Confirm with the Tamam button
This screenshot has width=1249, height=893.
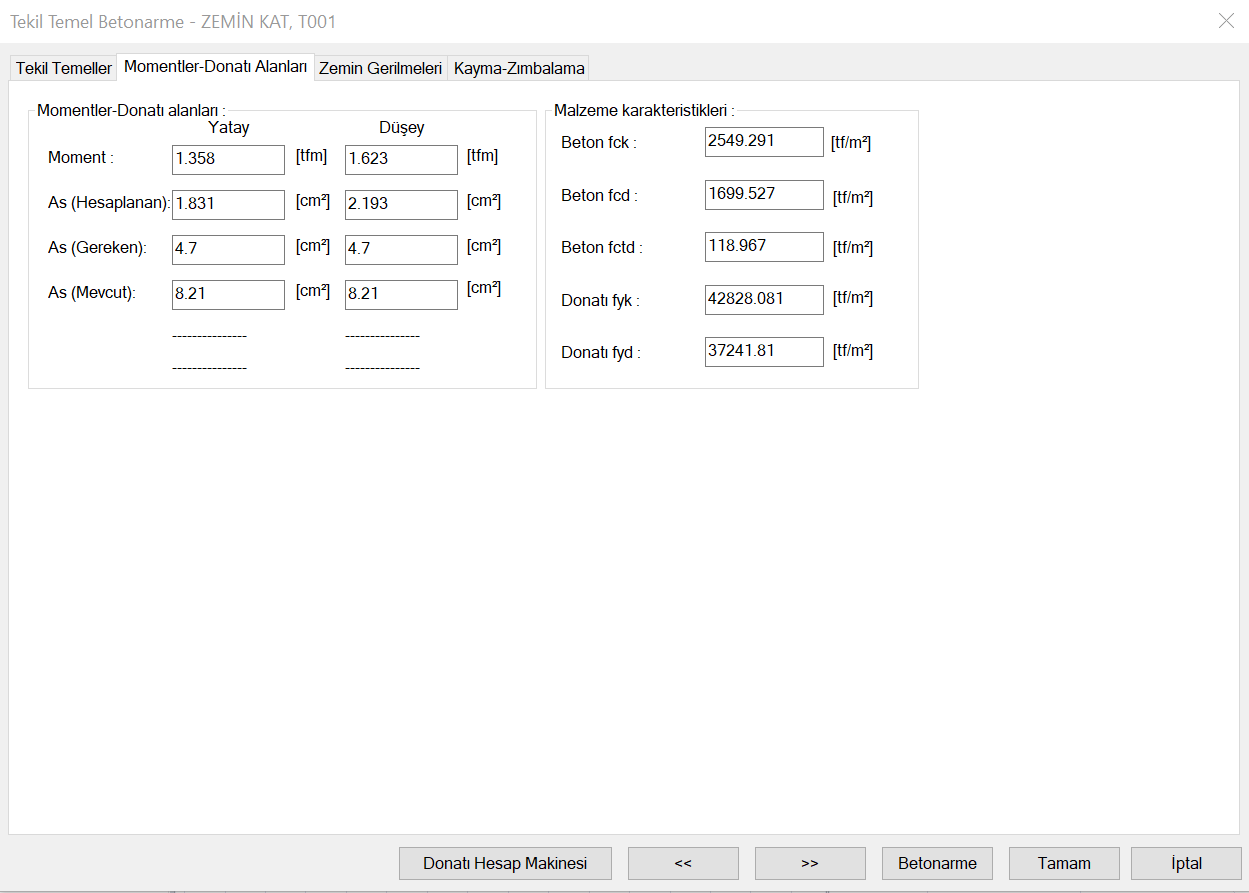coord(1064,863)
